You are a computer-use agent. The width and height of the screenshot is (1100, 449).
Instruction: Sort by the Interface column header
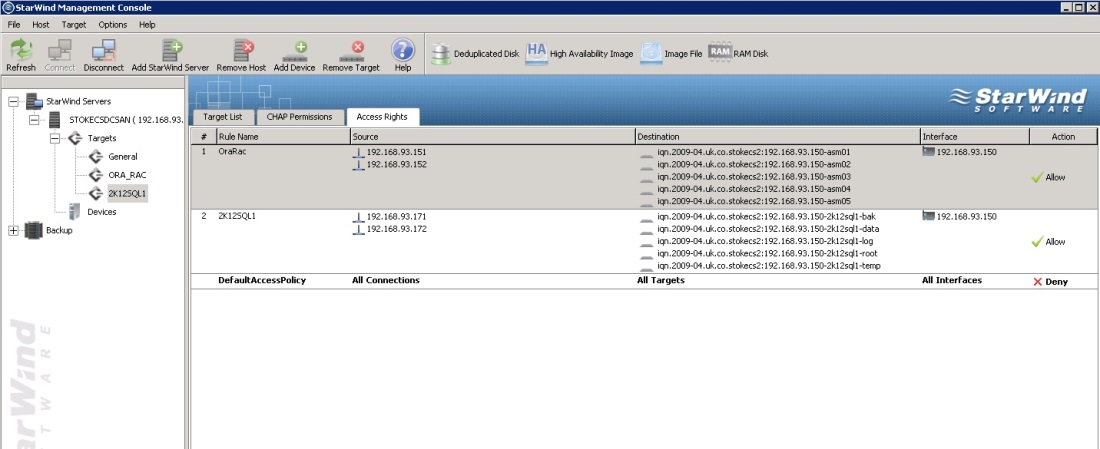click(x=974, y=137)
